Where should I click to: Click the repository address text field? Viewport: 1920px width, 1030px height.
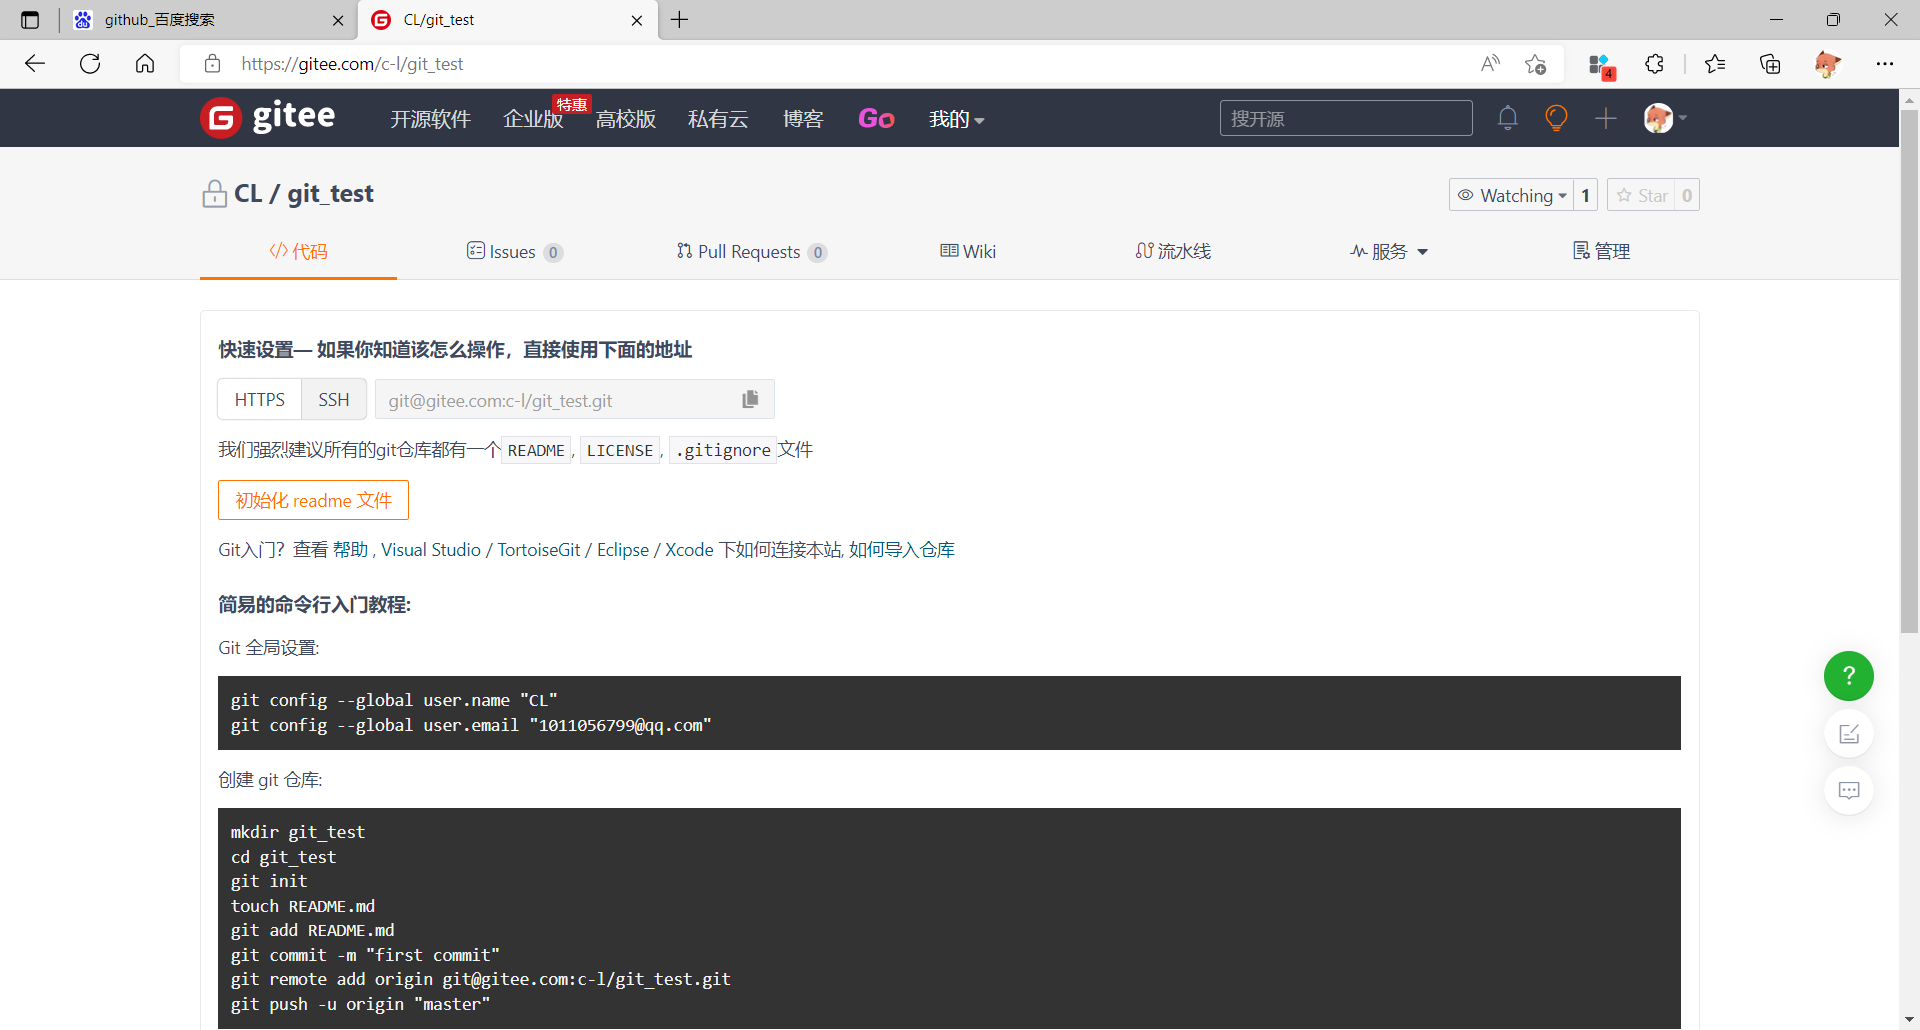click(x=560, y=400)
